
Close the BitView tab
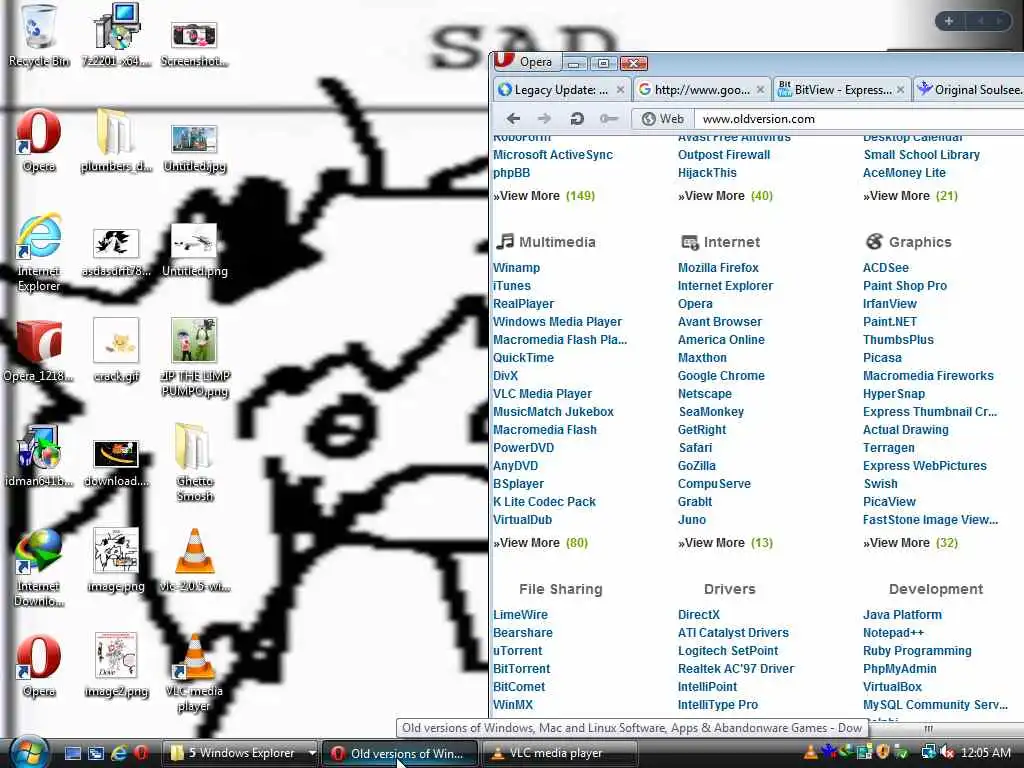901,89
